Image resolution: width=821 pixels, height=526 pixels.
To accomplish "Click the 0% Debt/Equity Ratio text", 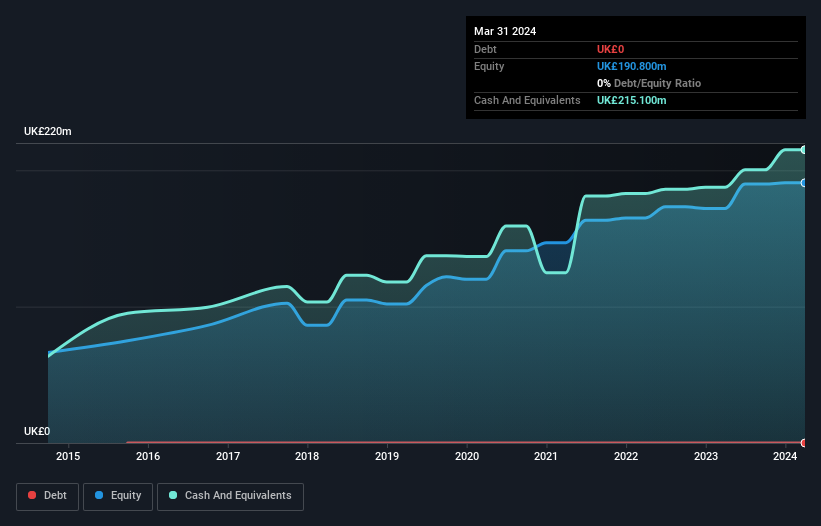I will (x=649, y=83).
